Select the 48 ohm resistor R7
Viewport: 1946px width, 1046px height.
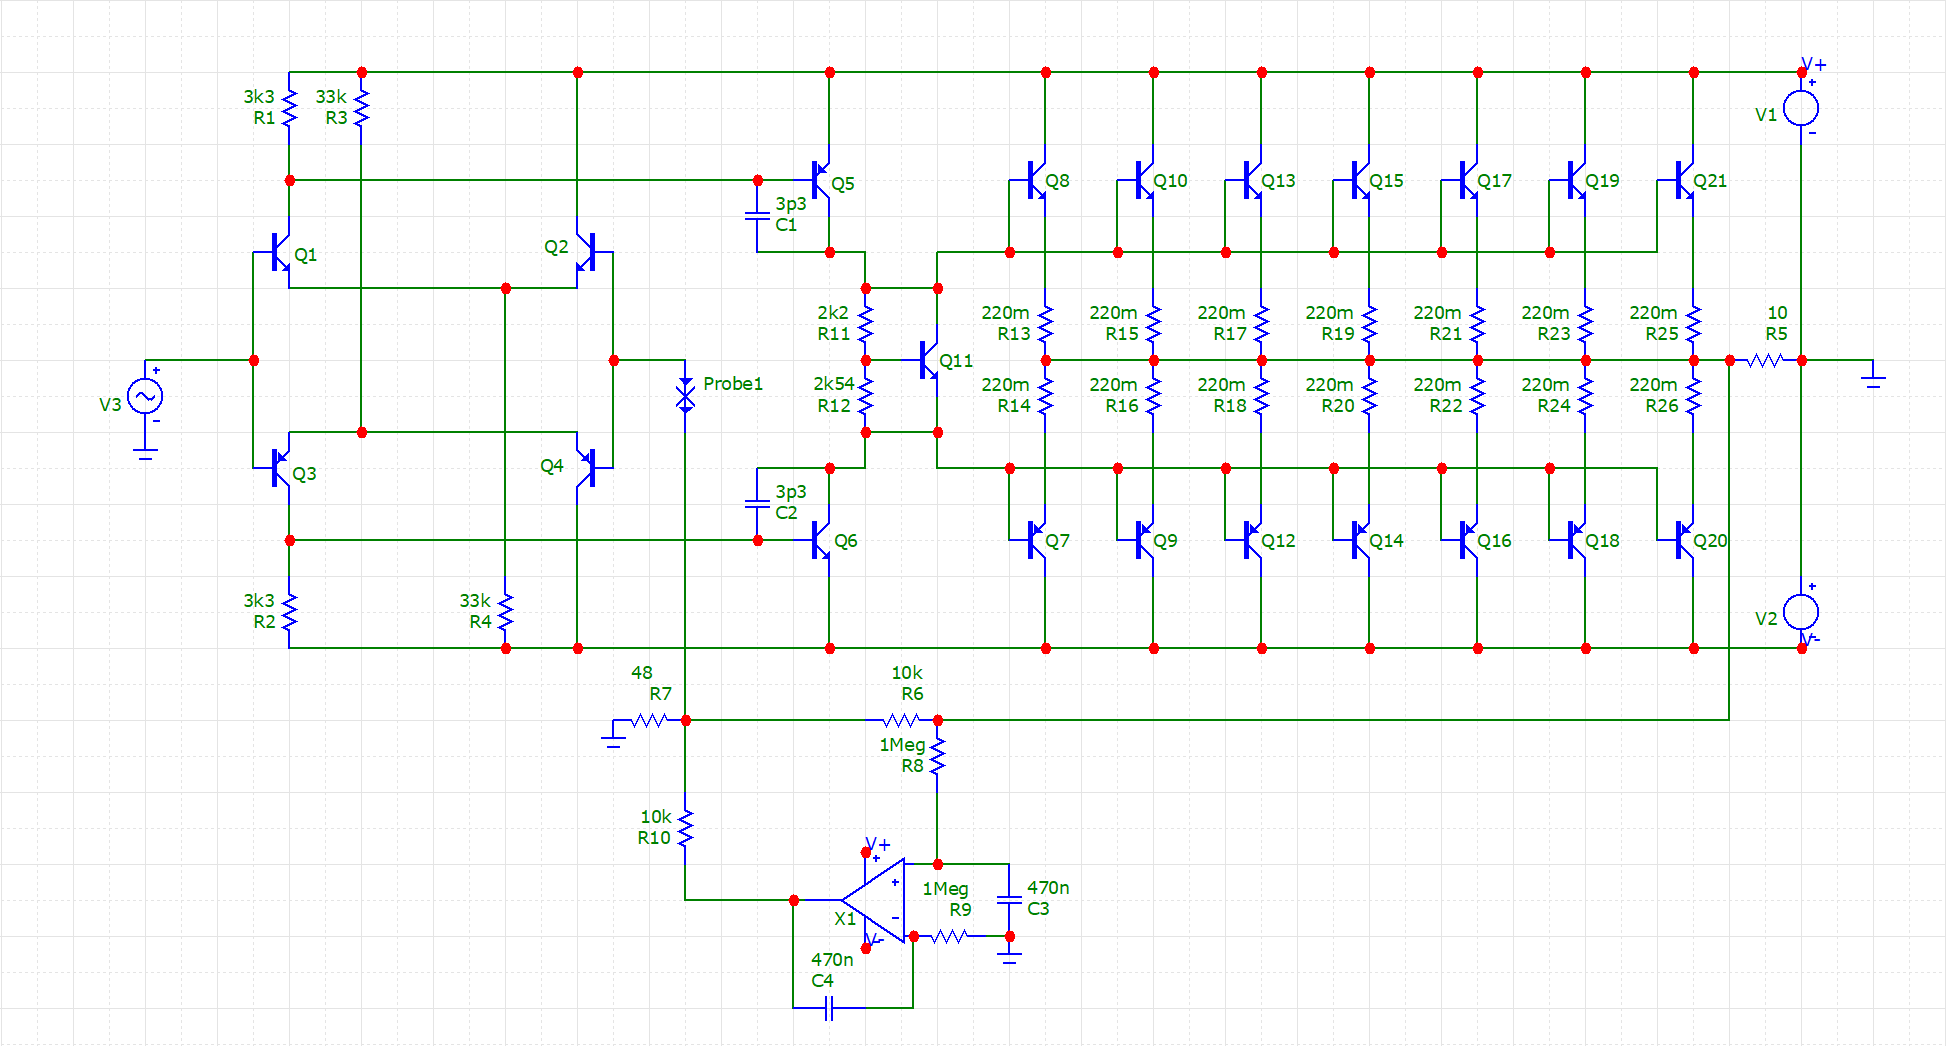pos(649,720)
